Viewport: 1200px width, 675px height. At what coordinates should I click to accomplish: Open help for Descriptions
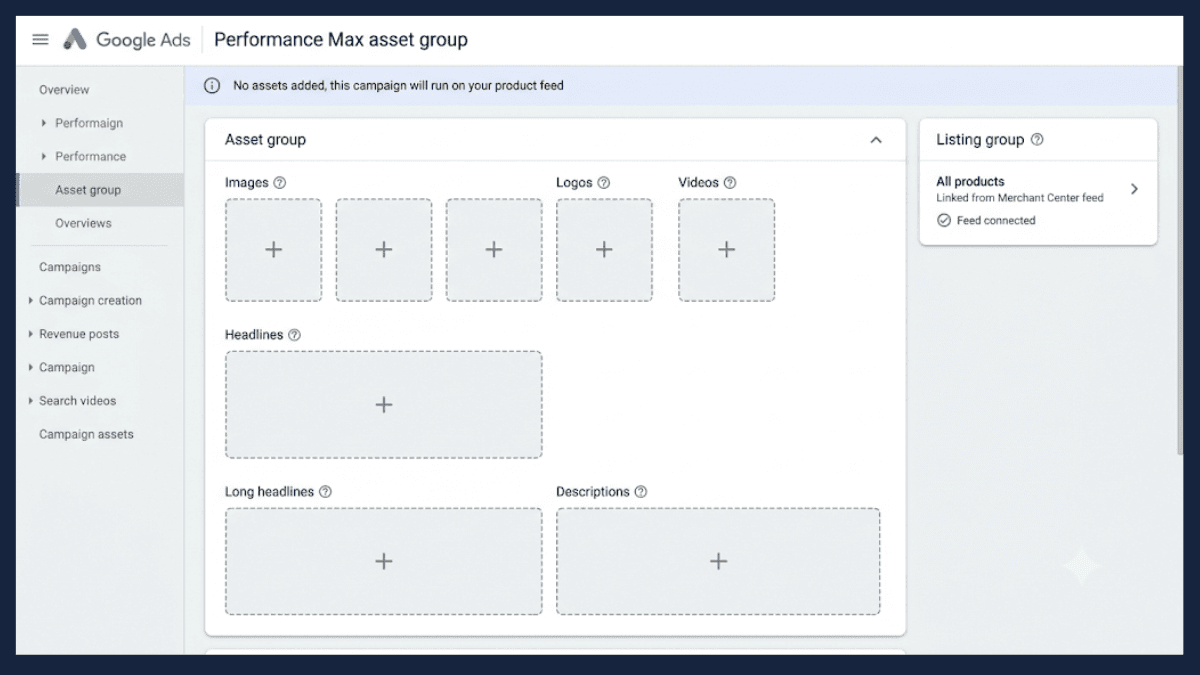(x=641, y=492)
